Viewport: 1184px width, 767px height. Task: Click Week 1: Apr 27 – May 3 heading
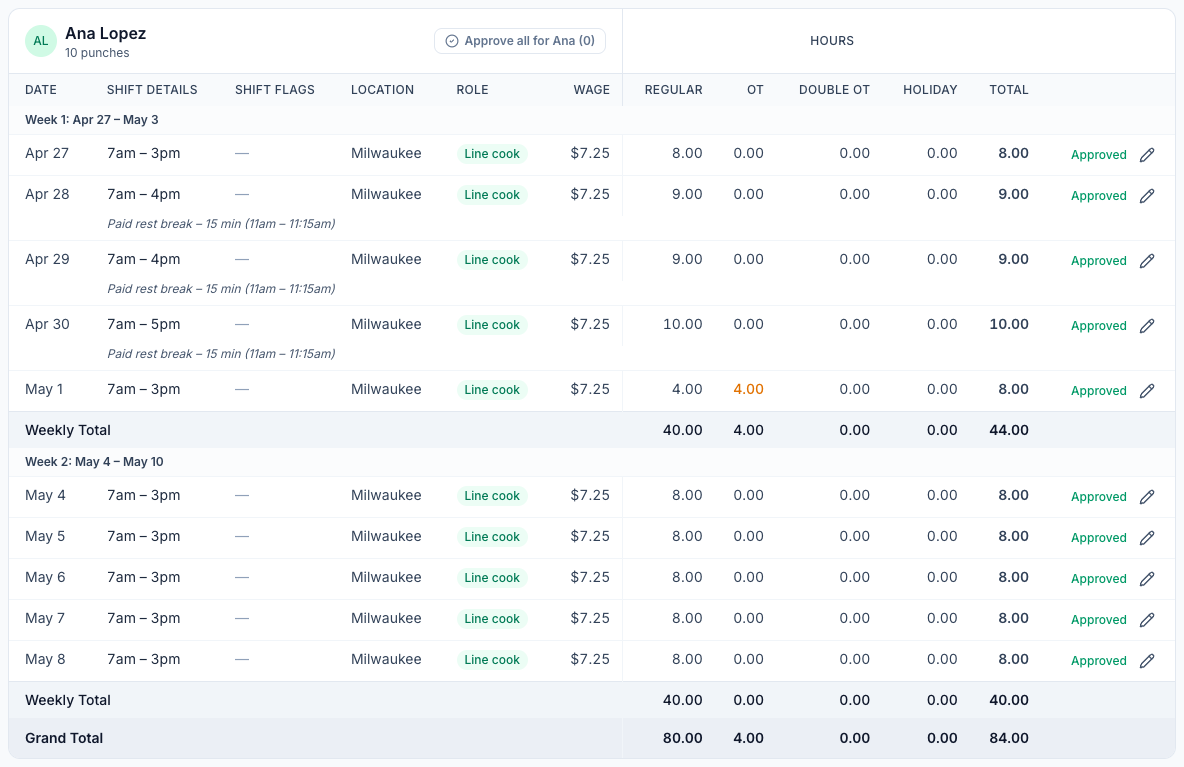[x=91, y=119]
